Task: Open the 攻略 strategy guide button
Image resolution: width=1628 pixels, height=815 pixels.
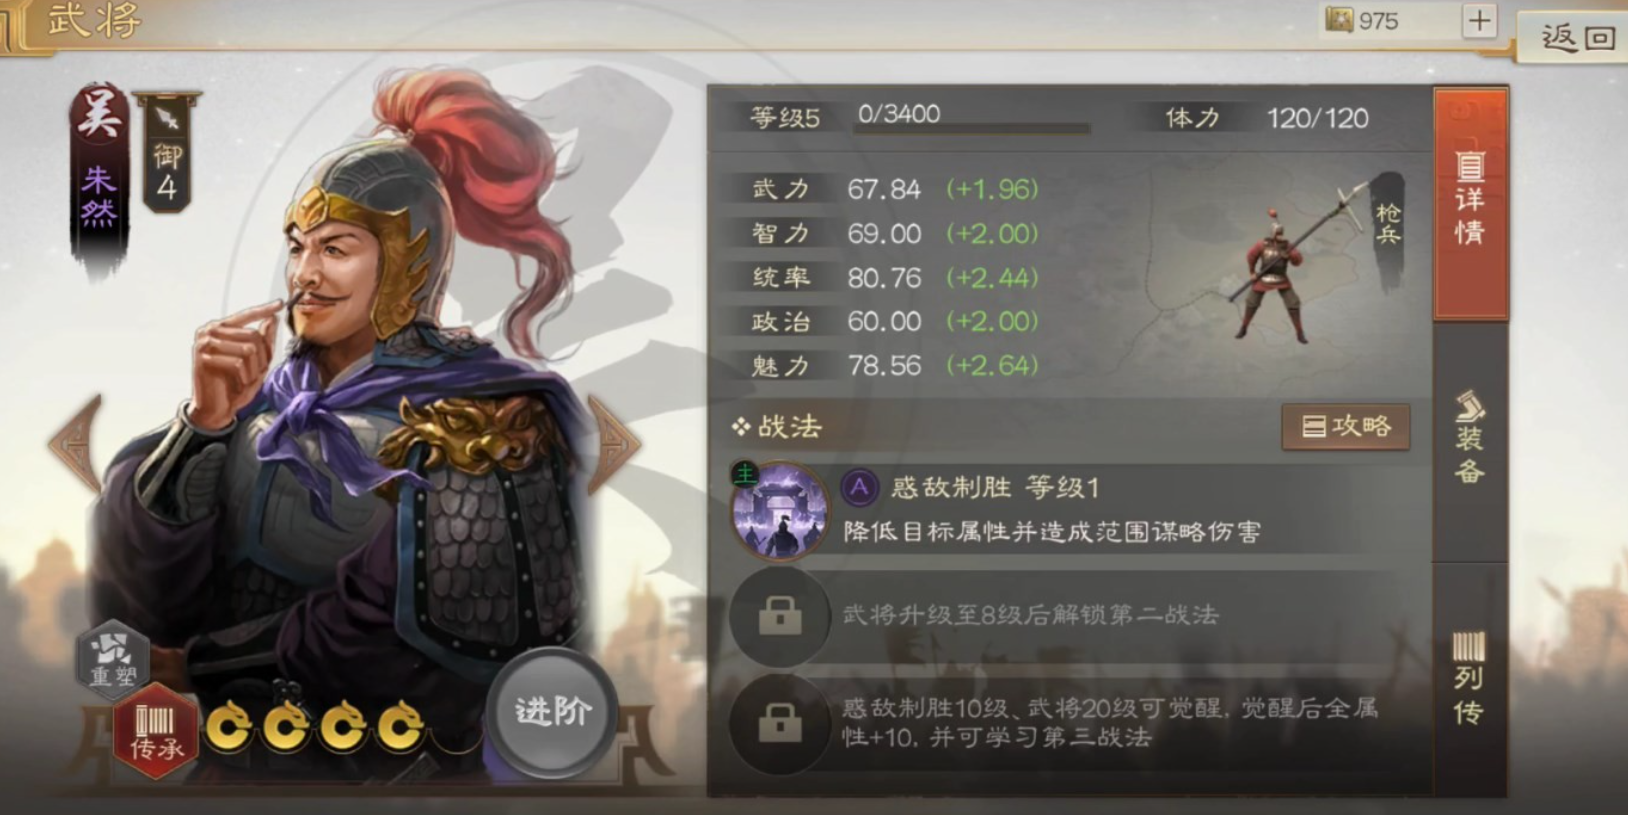Action: pyautogui.click(x=1346, y=427)
